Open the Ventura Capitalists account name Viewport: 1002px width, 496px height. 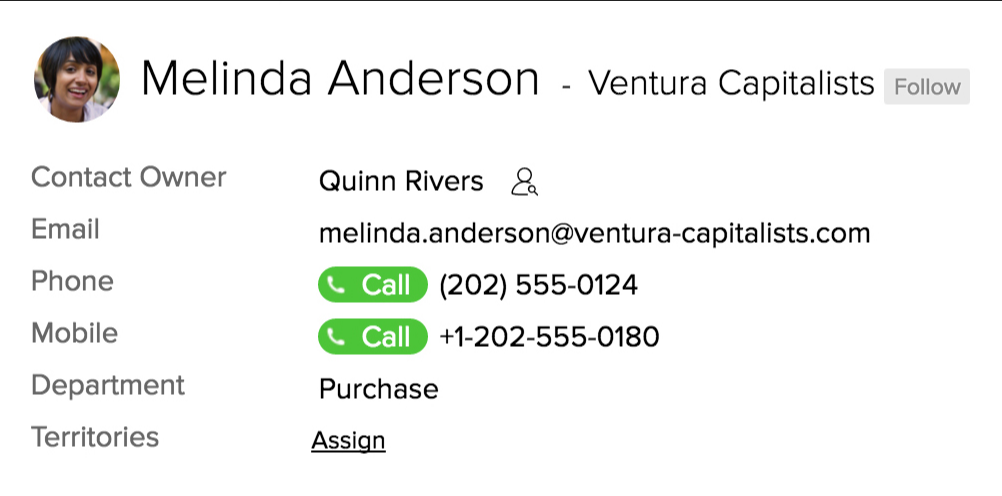pyautogui.click(x=731, y=84)
